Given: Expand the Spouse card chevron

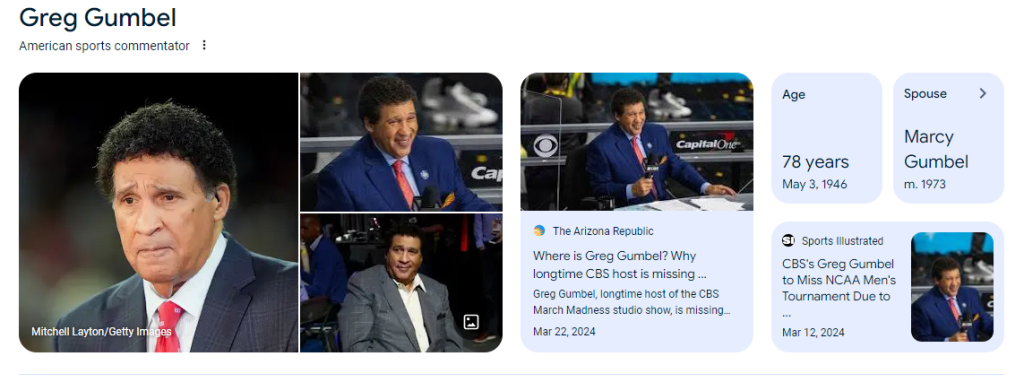Looking at the screenshot, I should [x=982, y=94].
